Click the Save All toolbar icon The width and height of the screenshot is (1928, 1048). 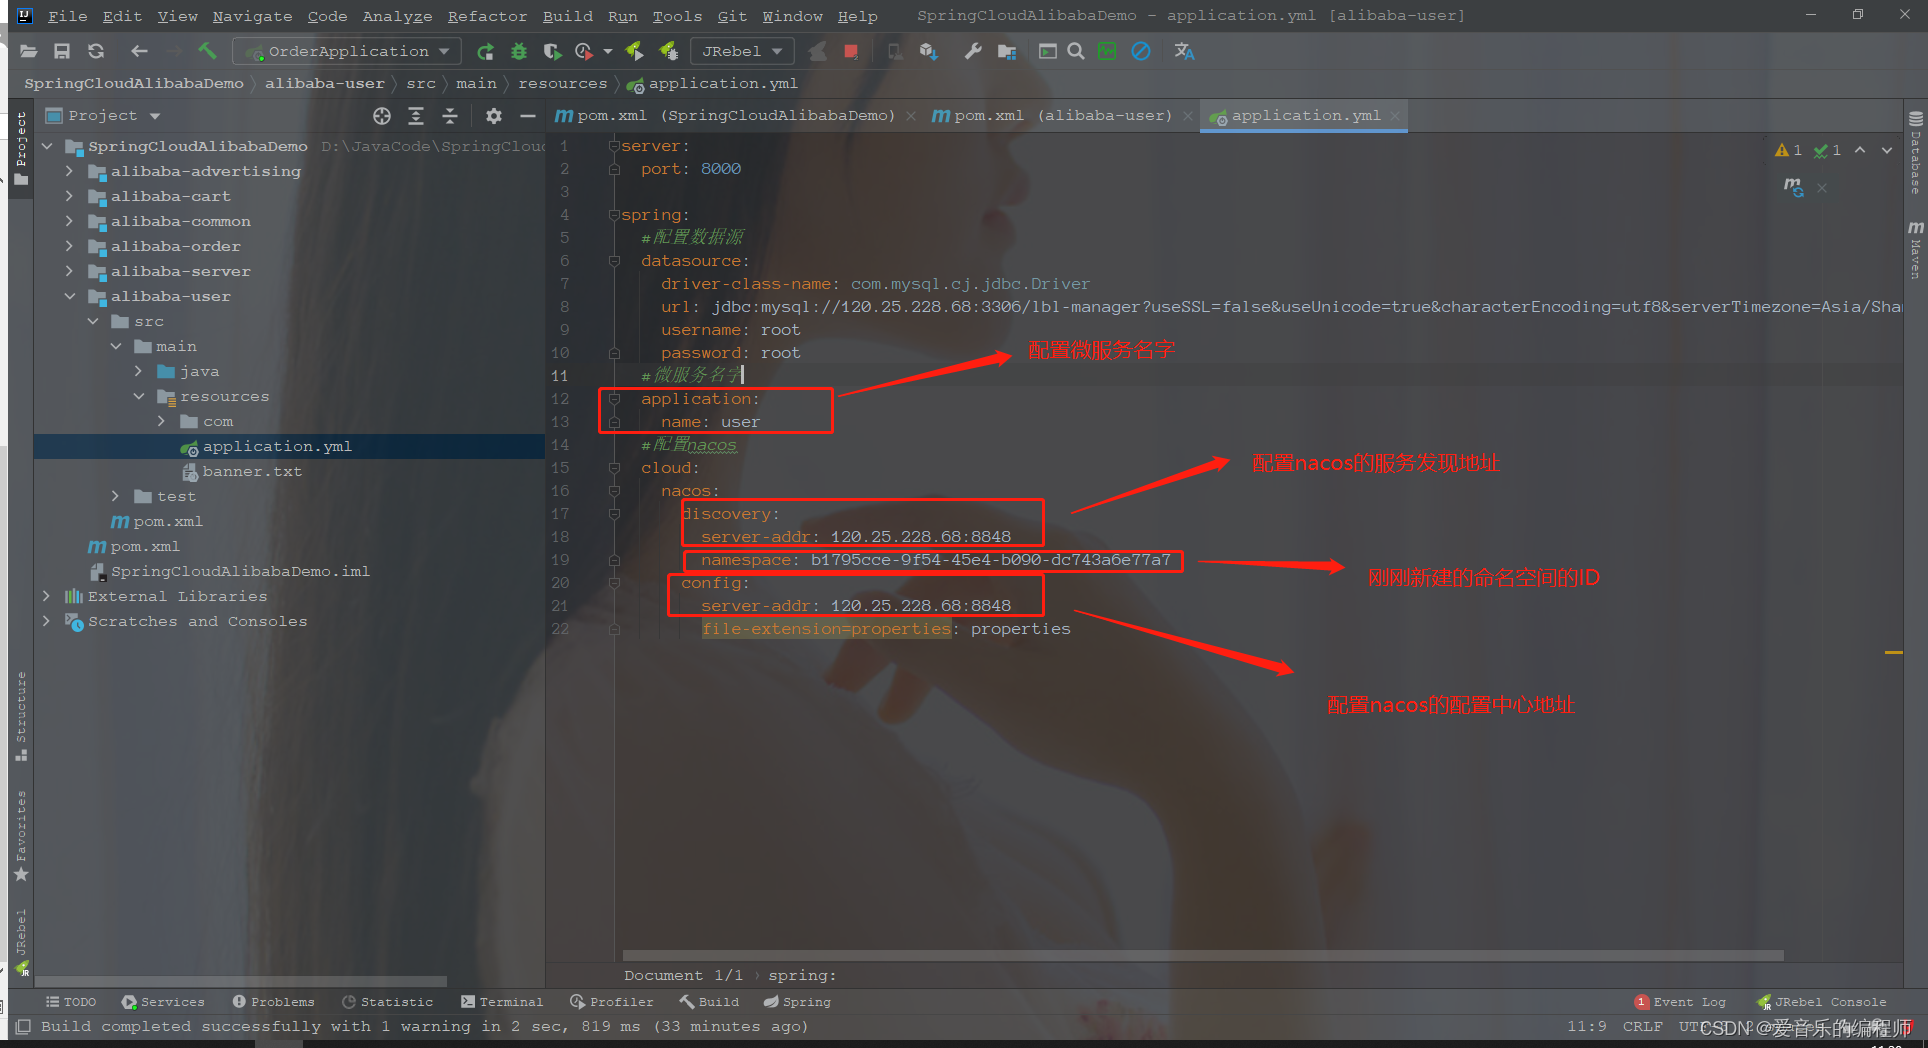(x=62, y=51)
